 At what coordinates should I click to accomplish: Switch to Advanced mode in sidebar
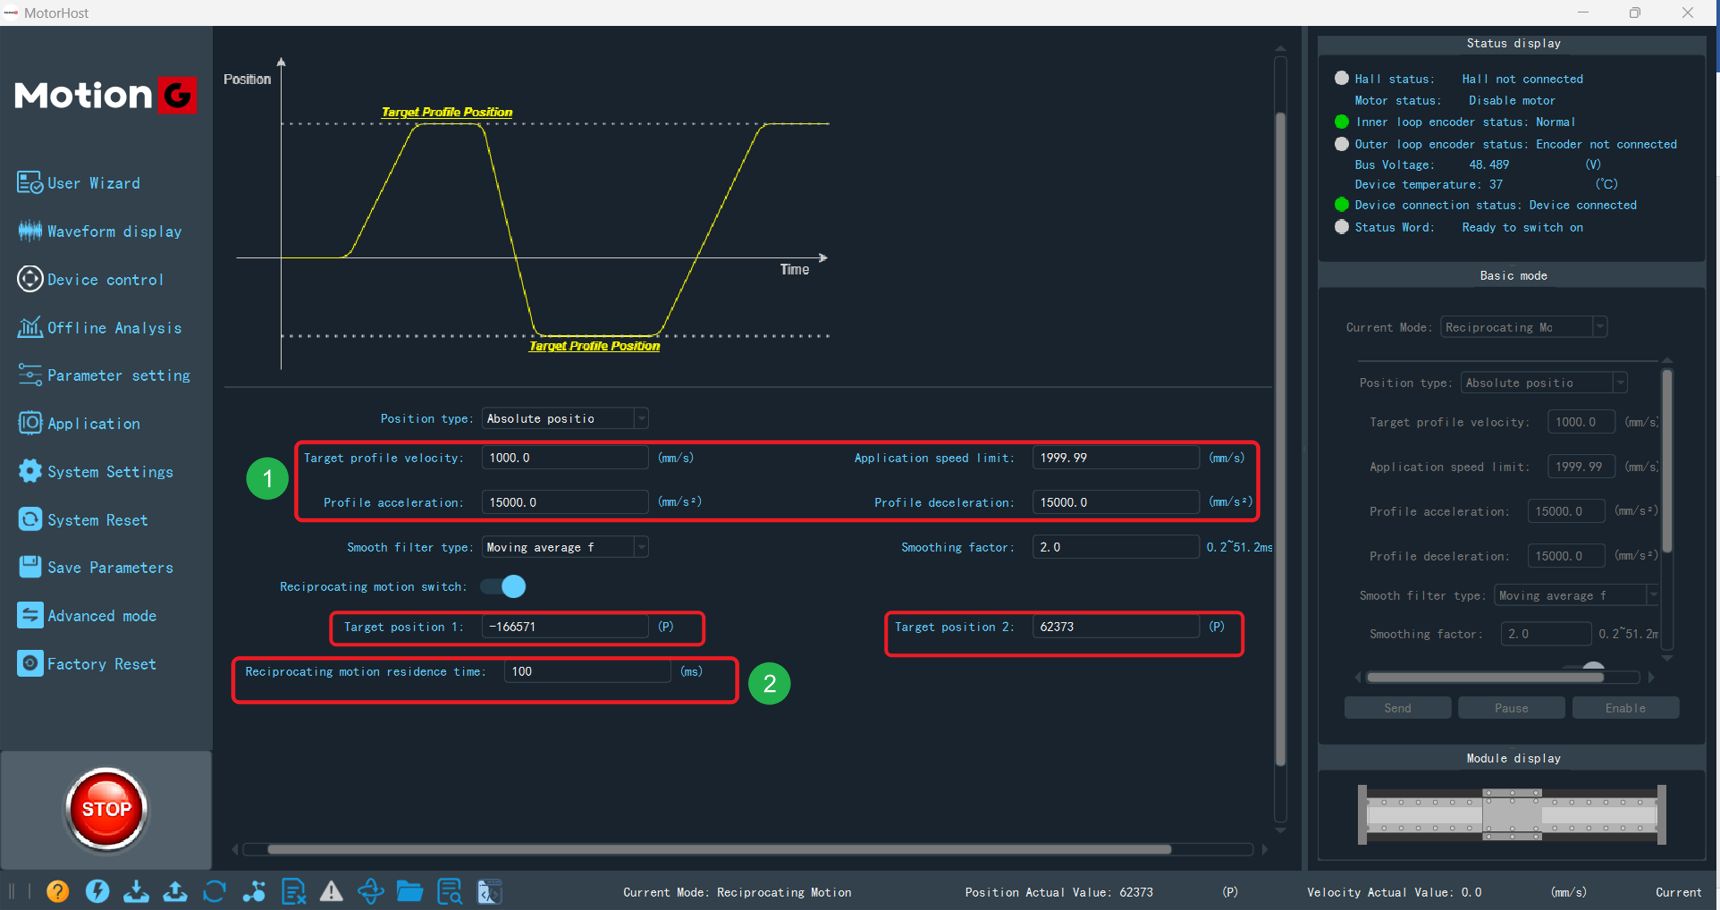click(x=87, y=615)
